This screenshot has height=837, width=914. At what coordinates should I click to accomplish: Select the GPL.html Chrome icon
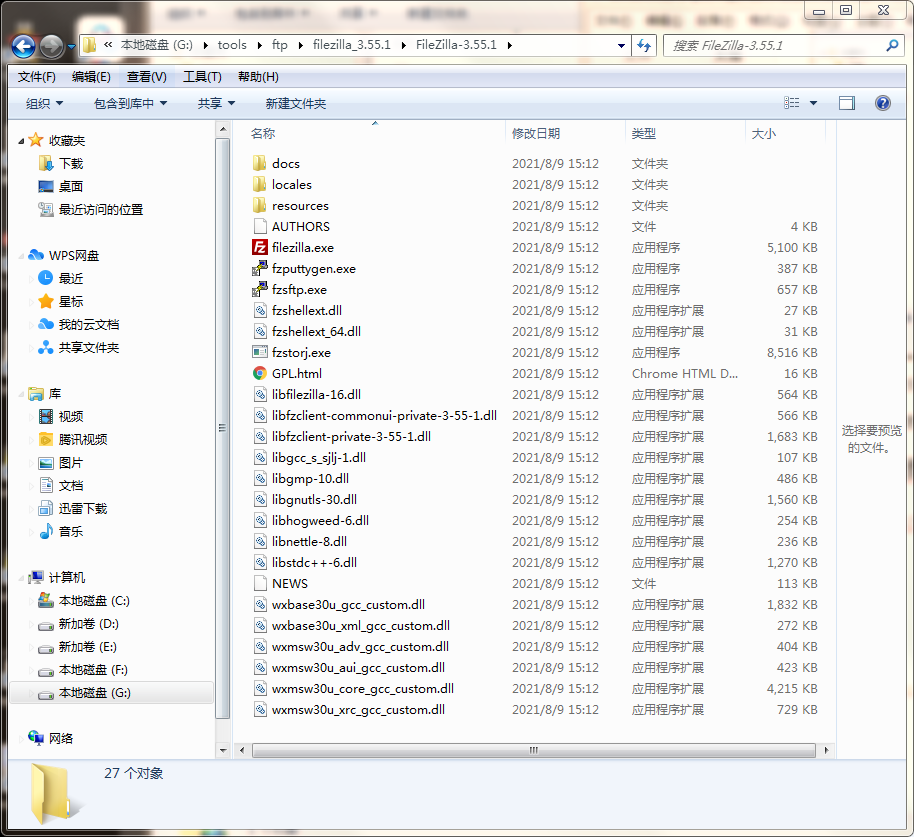[259, 374]
